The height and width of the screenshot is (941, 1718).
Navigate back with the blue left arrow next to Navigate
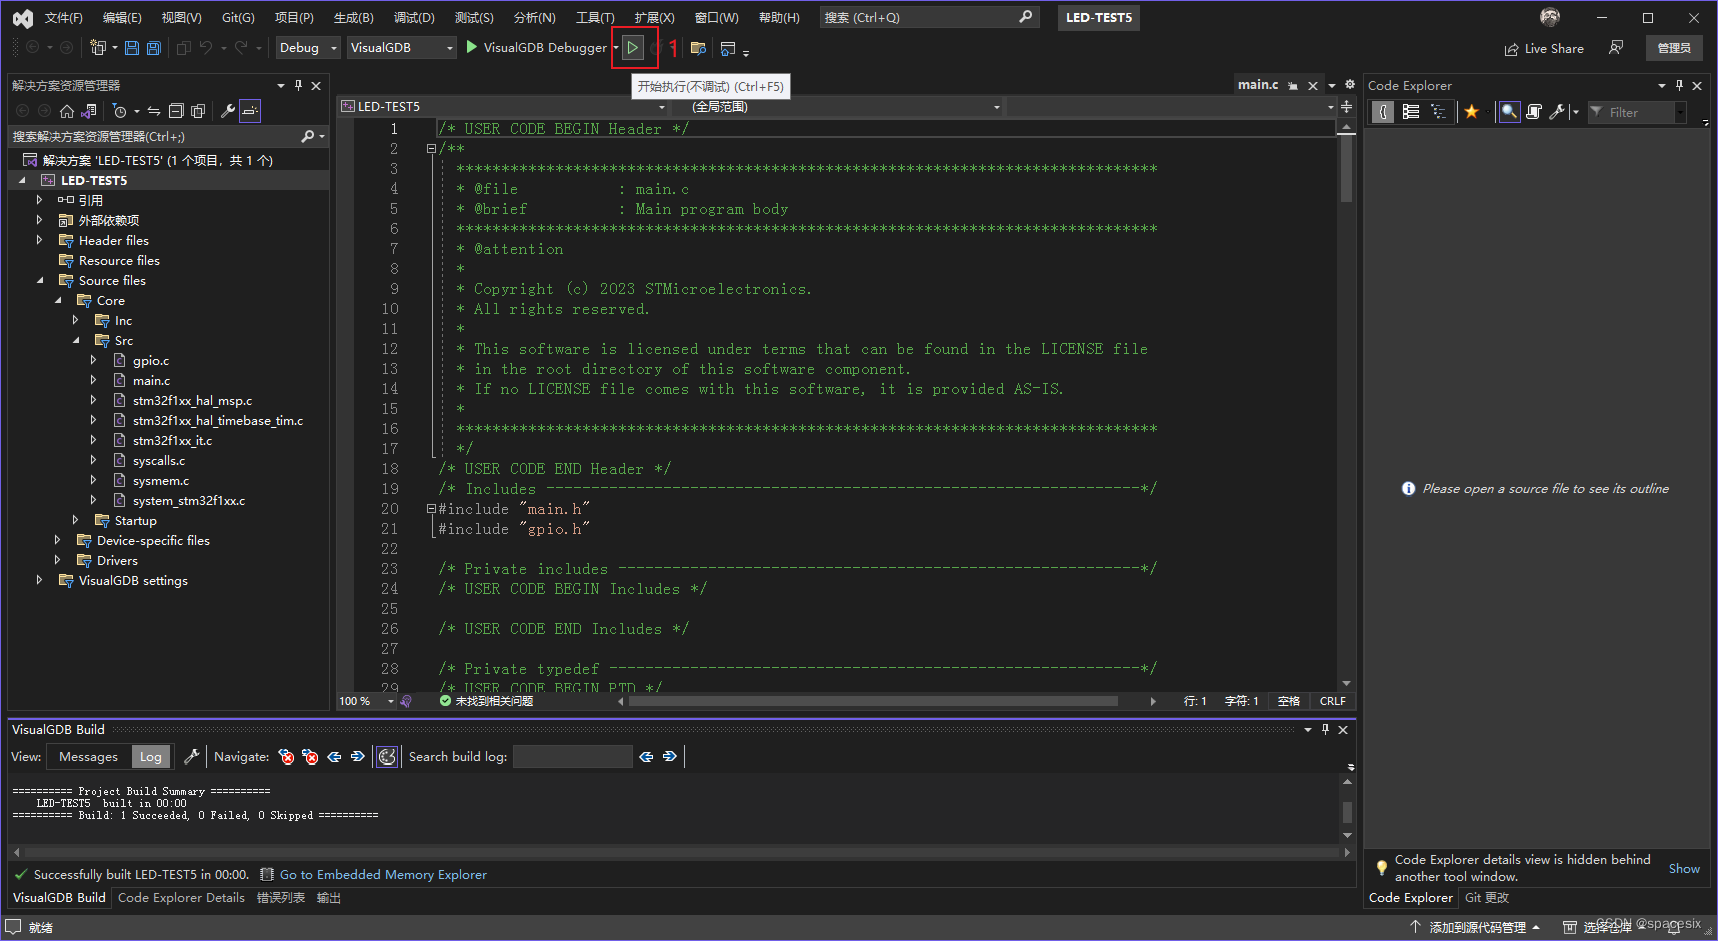tap(334, 756)
